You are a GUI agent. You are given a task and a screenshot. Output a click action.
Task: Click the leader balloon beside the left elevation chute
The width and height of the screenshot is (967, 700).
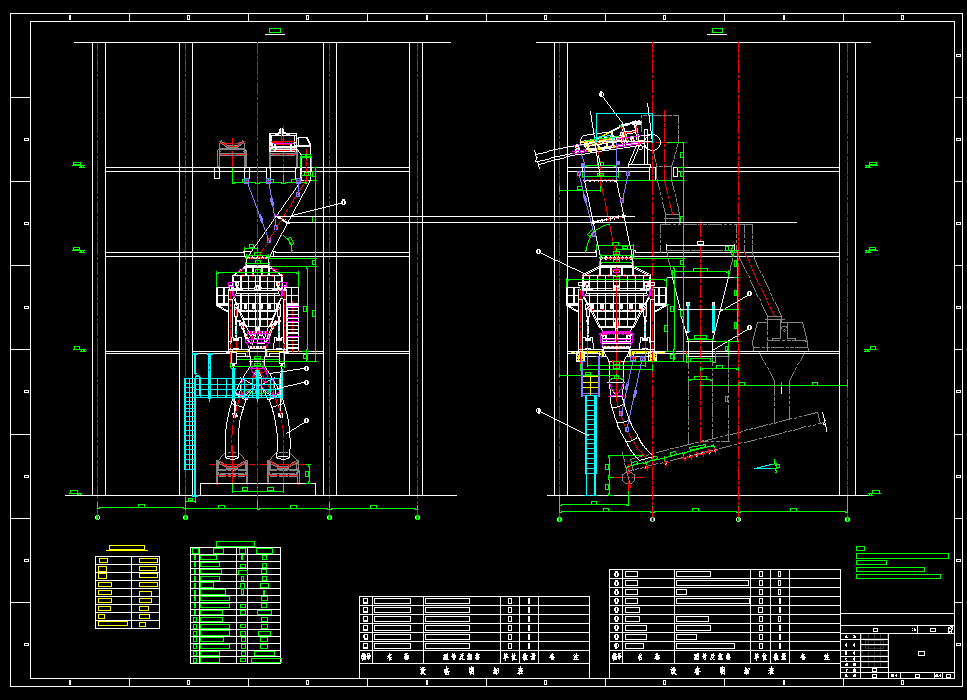click(x=344, y=202)
